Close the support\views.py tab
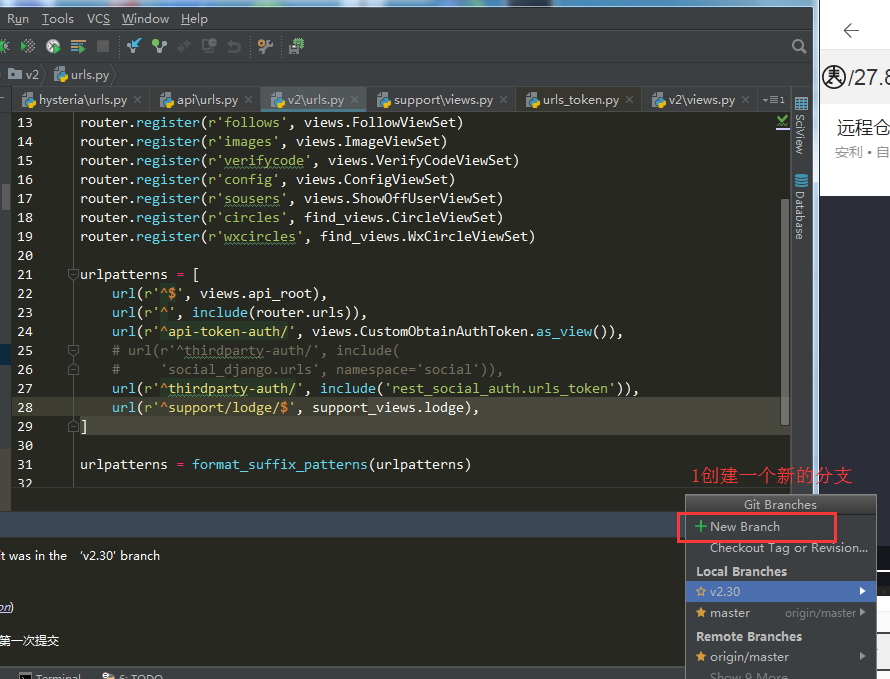890x679 pixels. (503, 100)
